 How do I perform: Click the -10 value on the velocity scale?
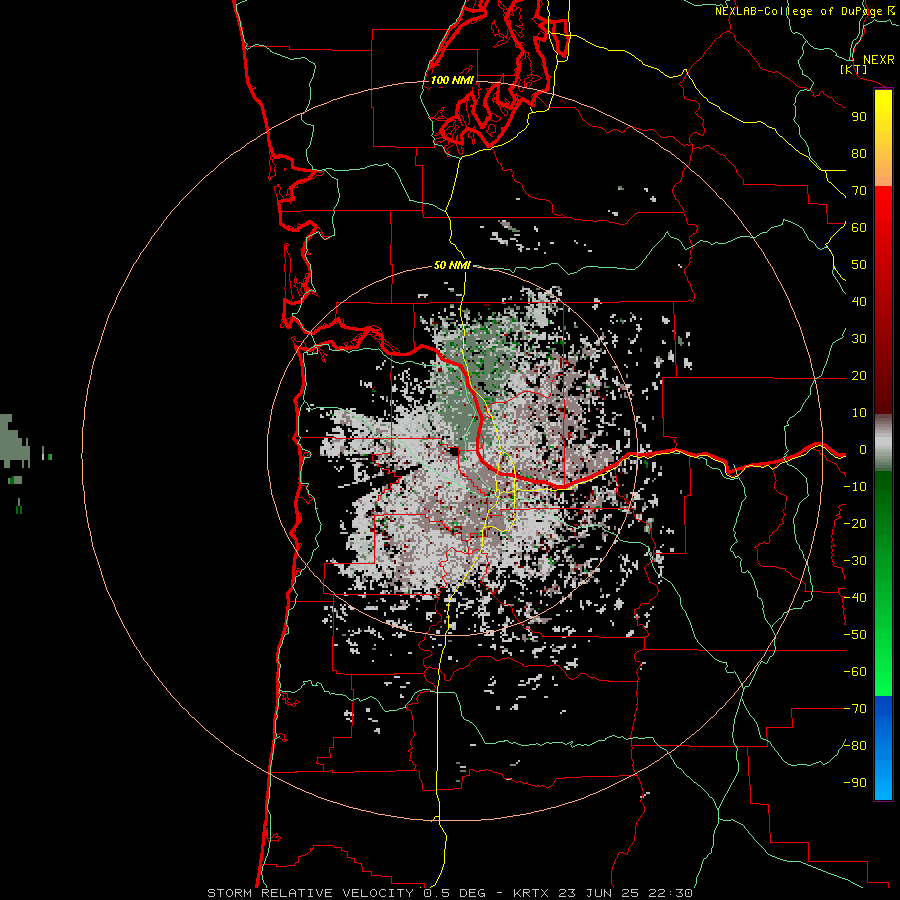(855, 487)
